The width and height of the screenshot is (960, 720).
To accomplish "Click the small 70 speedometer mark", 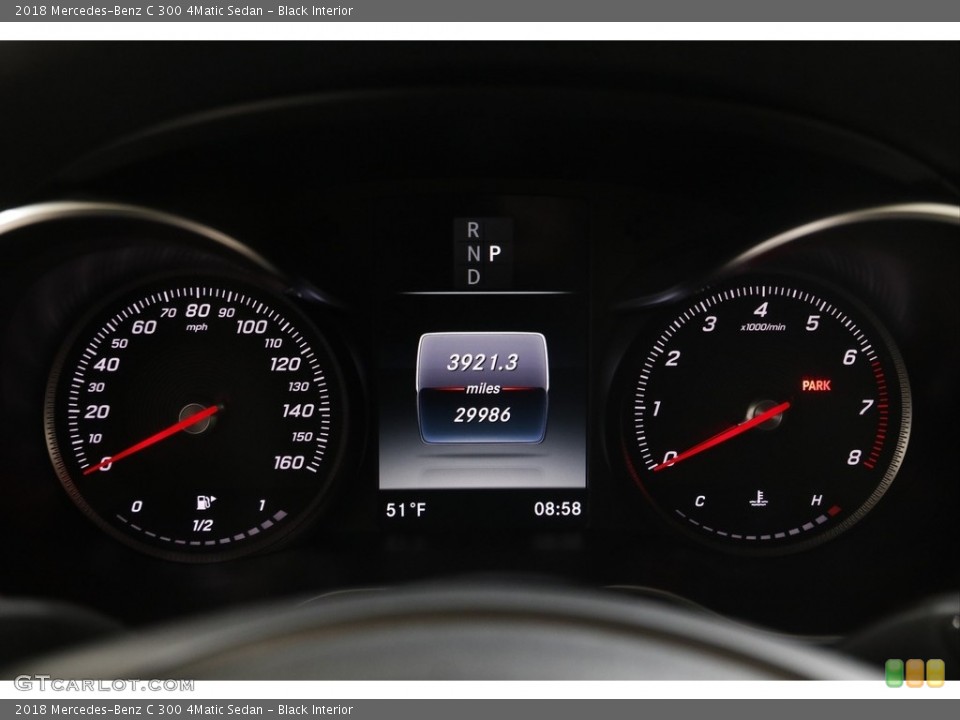I will (168, 313).
